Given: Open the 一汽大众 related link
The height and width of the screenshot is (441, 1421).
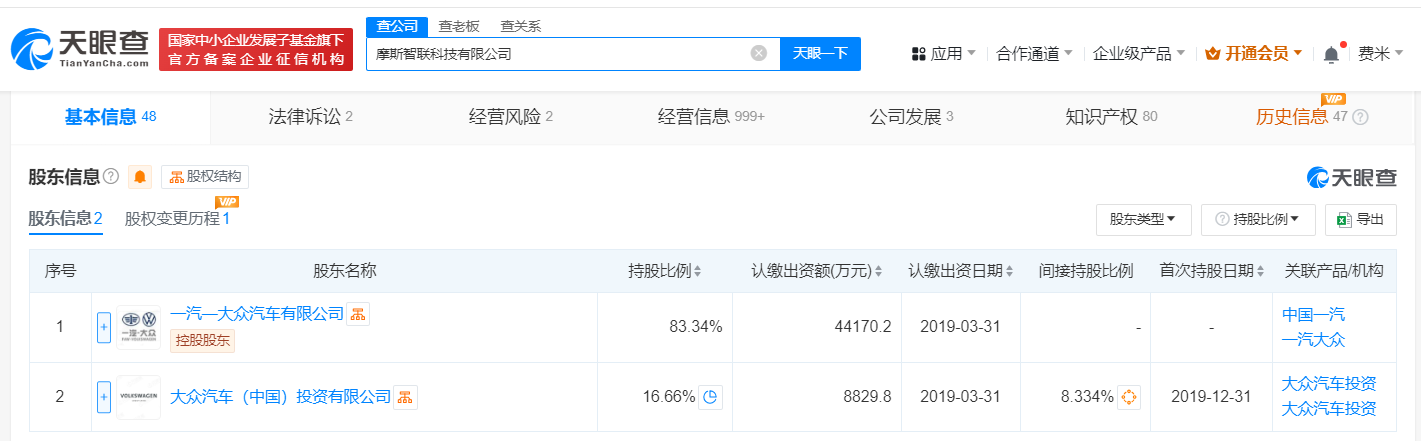Looking at the screenshot, I should tap(1313, 340).
